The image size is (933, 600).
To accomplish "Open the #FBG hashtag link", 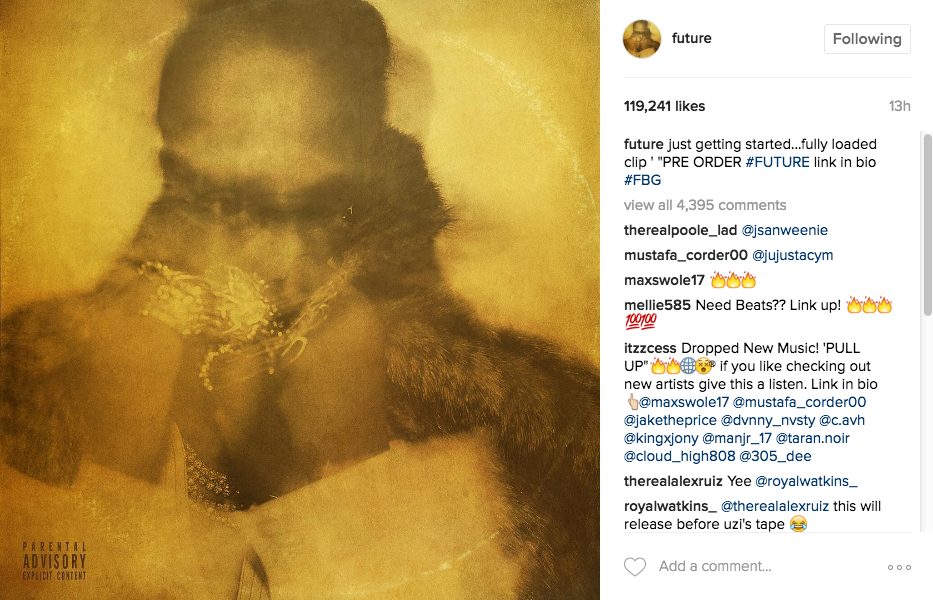I will 642,180.
